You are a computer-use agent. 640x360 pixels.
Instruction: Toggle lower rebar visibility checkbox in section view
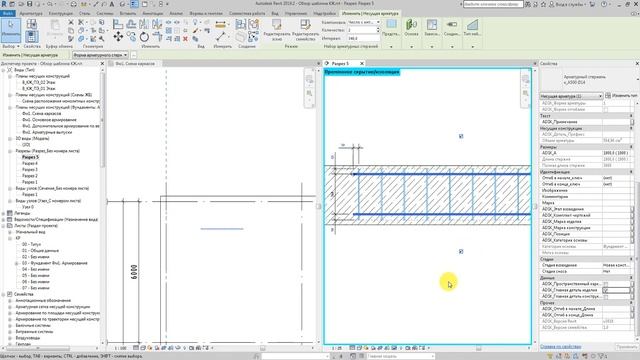click(x=461, y=252)
